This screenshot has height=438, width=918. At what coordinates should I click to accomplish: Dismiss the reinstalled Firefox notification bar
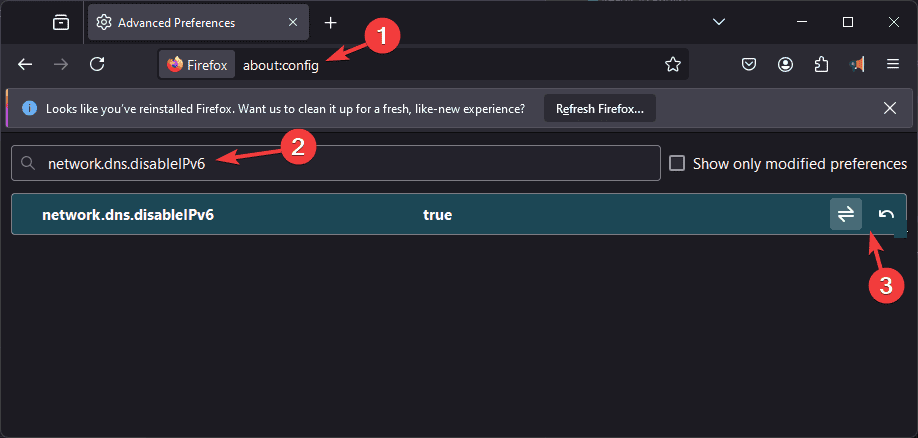click(x=890, y=108)
